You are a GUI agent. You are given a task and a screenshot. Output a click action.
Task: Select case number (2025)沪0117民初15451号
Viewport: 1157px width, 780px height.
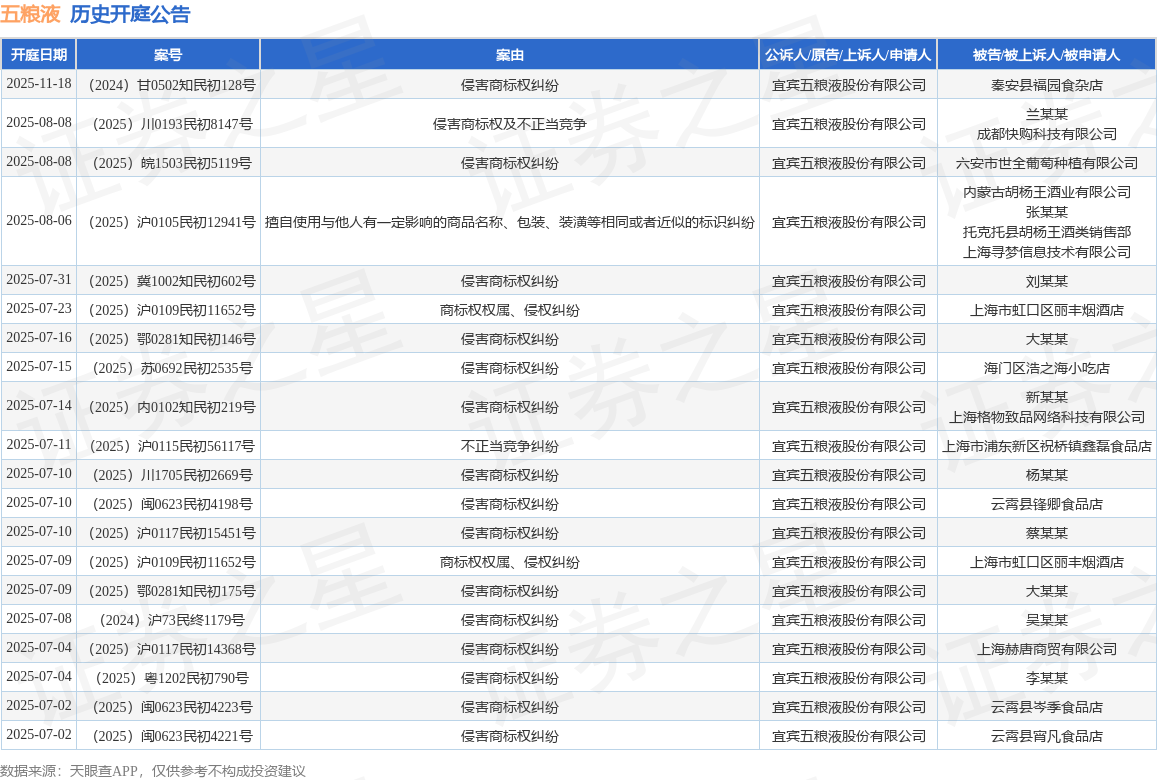pyautogui.click(x=172, y=534)
